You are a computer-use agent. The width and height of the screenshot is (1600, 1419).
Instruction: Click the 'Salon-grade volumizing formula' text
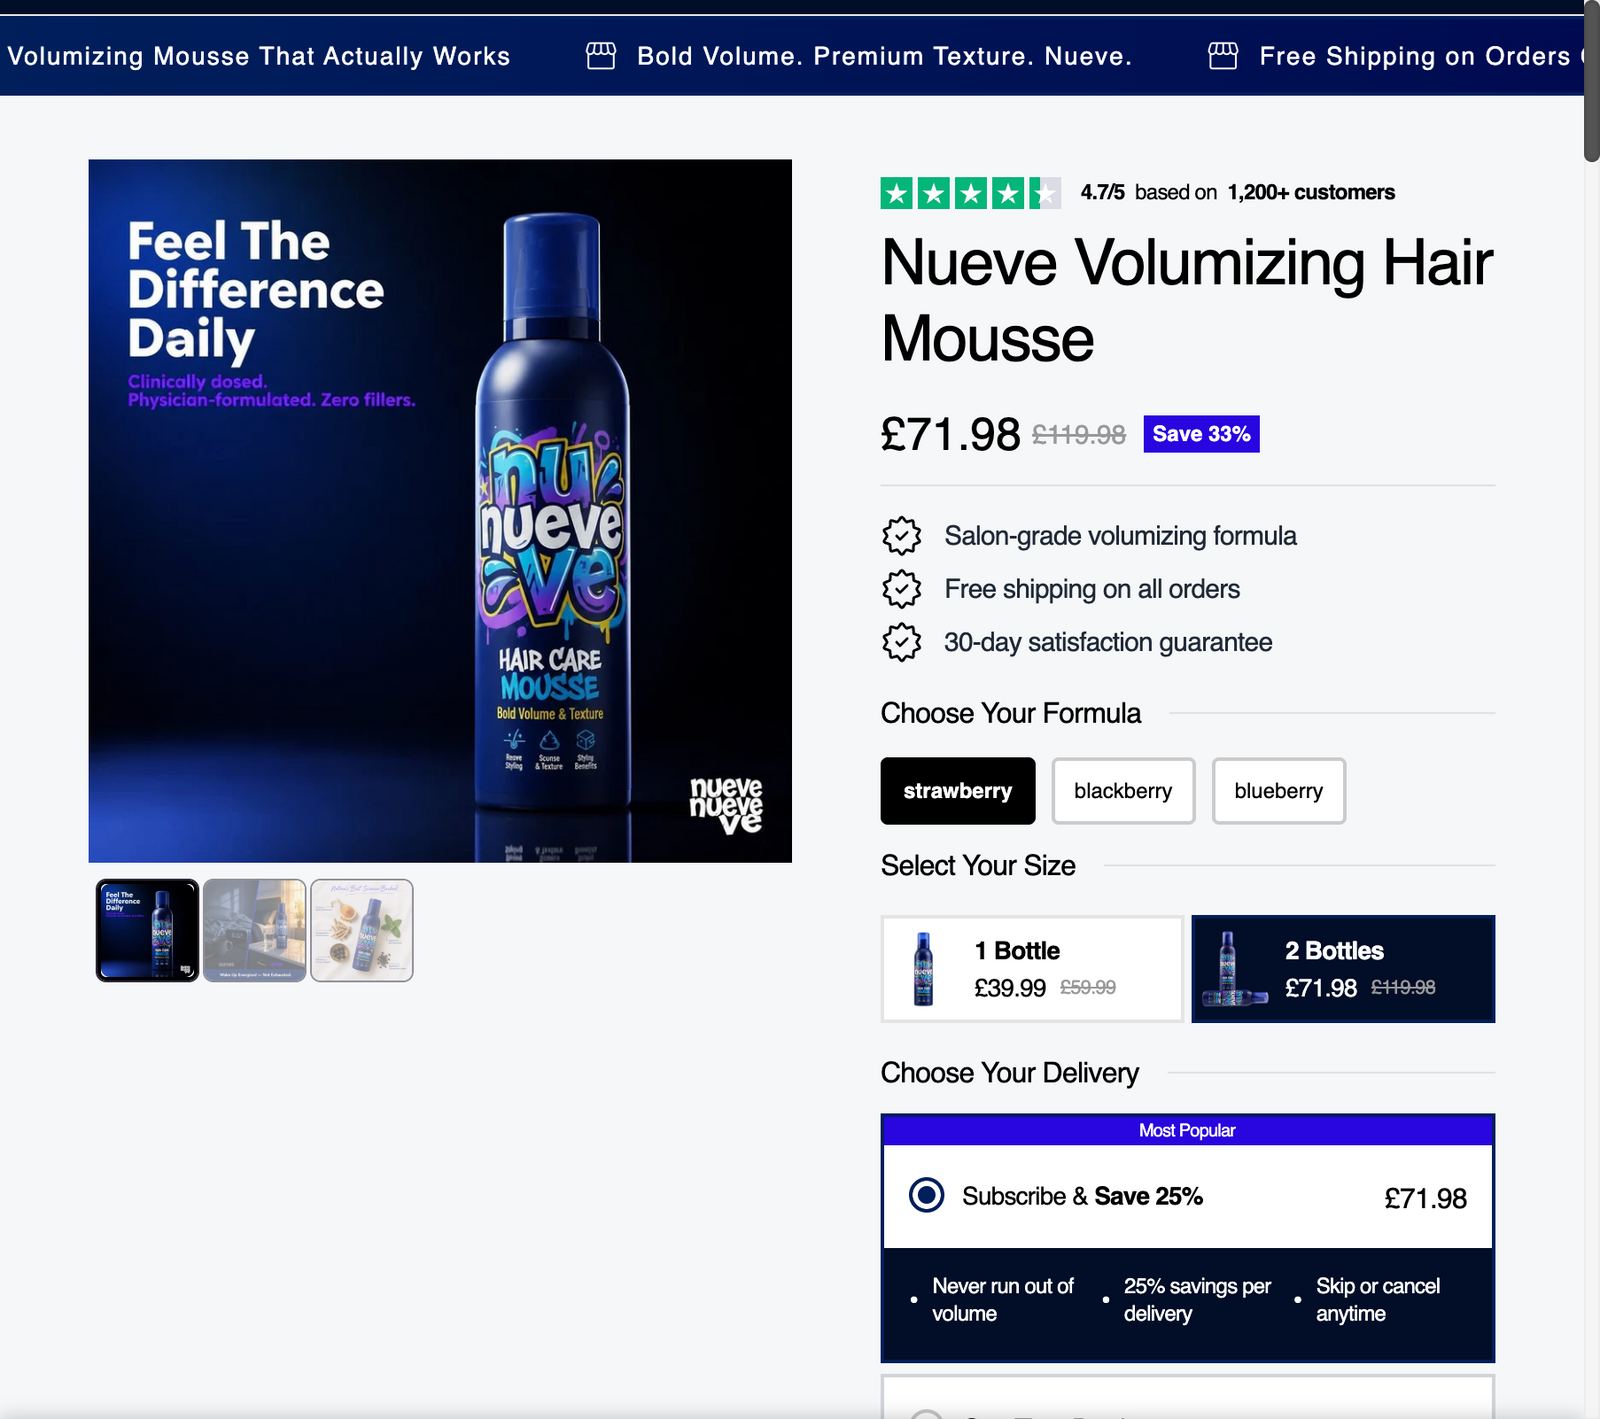[x=1120, y=536]
